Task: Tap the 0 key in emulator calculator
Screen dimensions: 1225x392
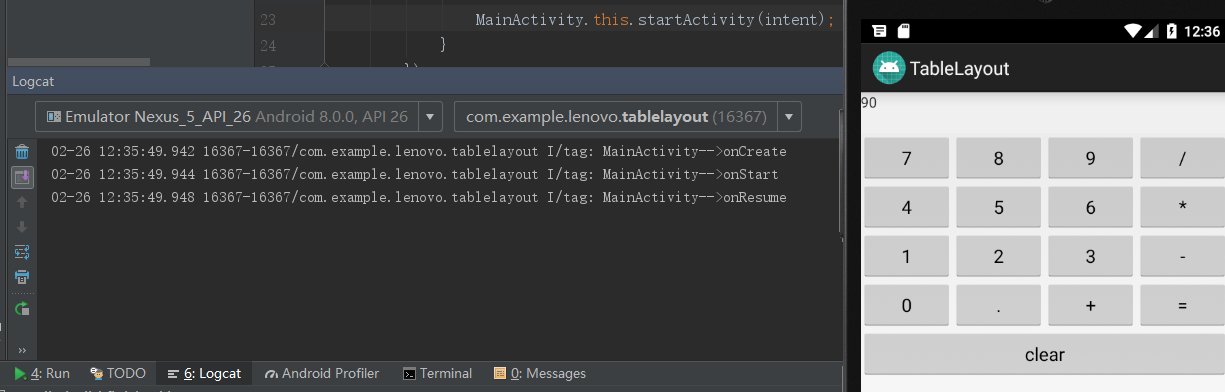Action: click(906, 306)
